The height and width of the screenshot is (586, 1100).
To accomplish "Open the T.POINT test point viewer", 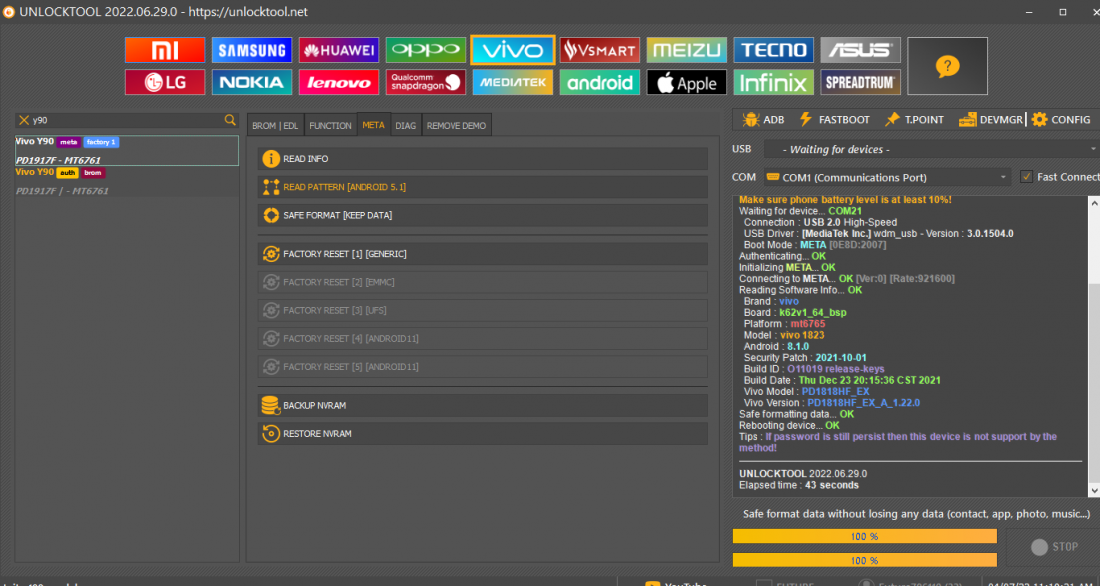I will point(914,119).
